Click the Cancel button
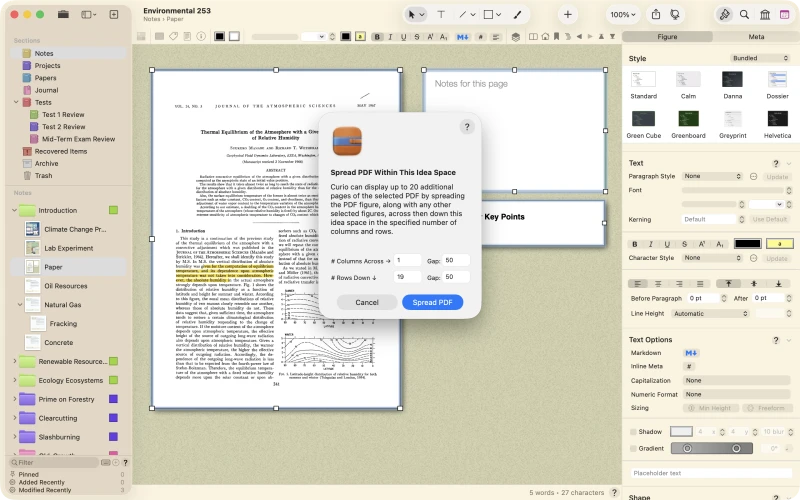800x500 pixels. click(x=367, y=302)
